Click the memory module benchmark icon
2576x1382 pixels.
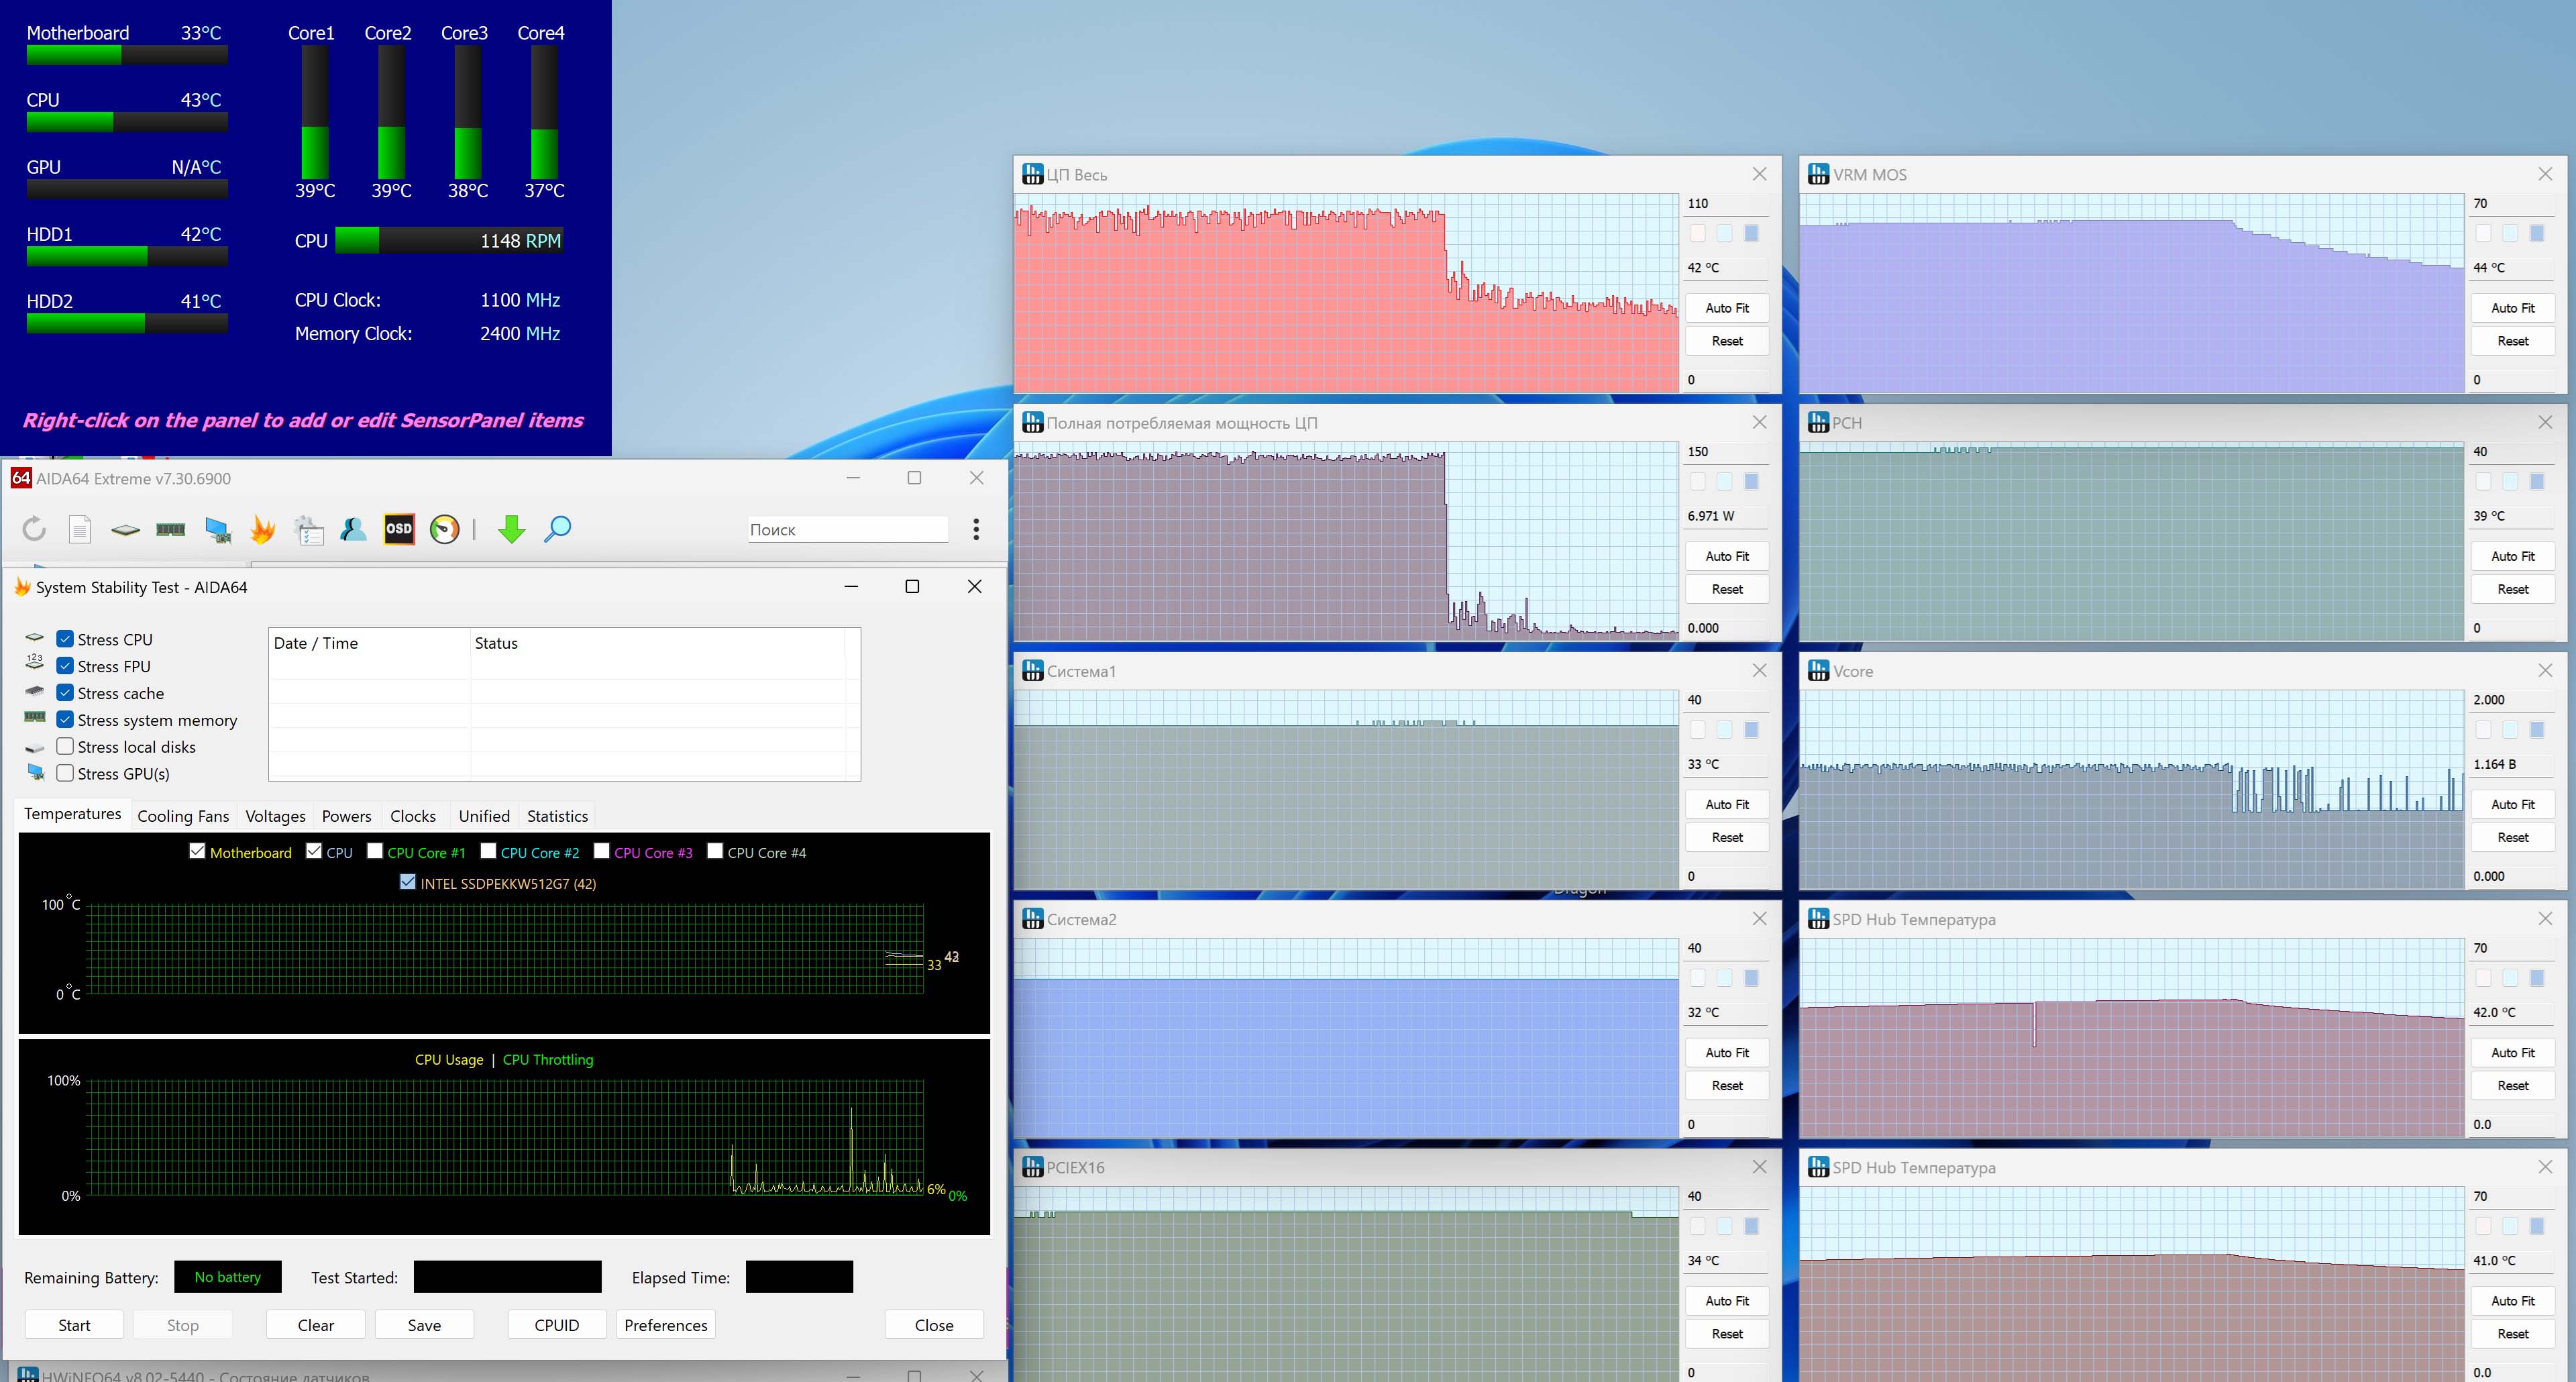[x=171, y=529]
